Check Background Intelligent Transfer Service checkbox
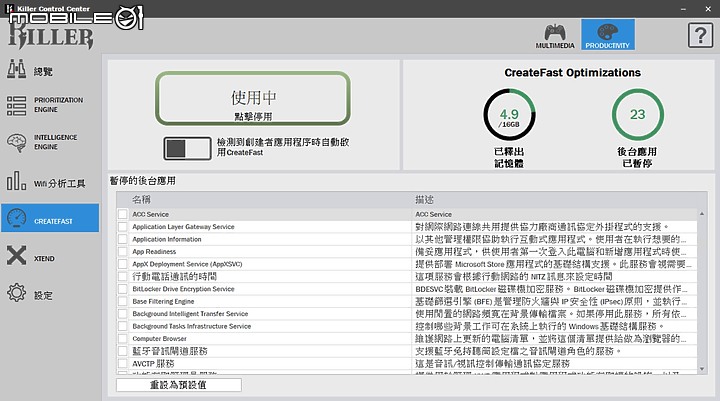Image resolution: width=720 pixels, height=401 pixels. point(123,313)
